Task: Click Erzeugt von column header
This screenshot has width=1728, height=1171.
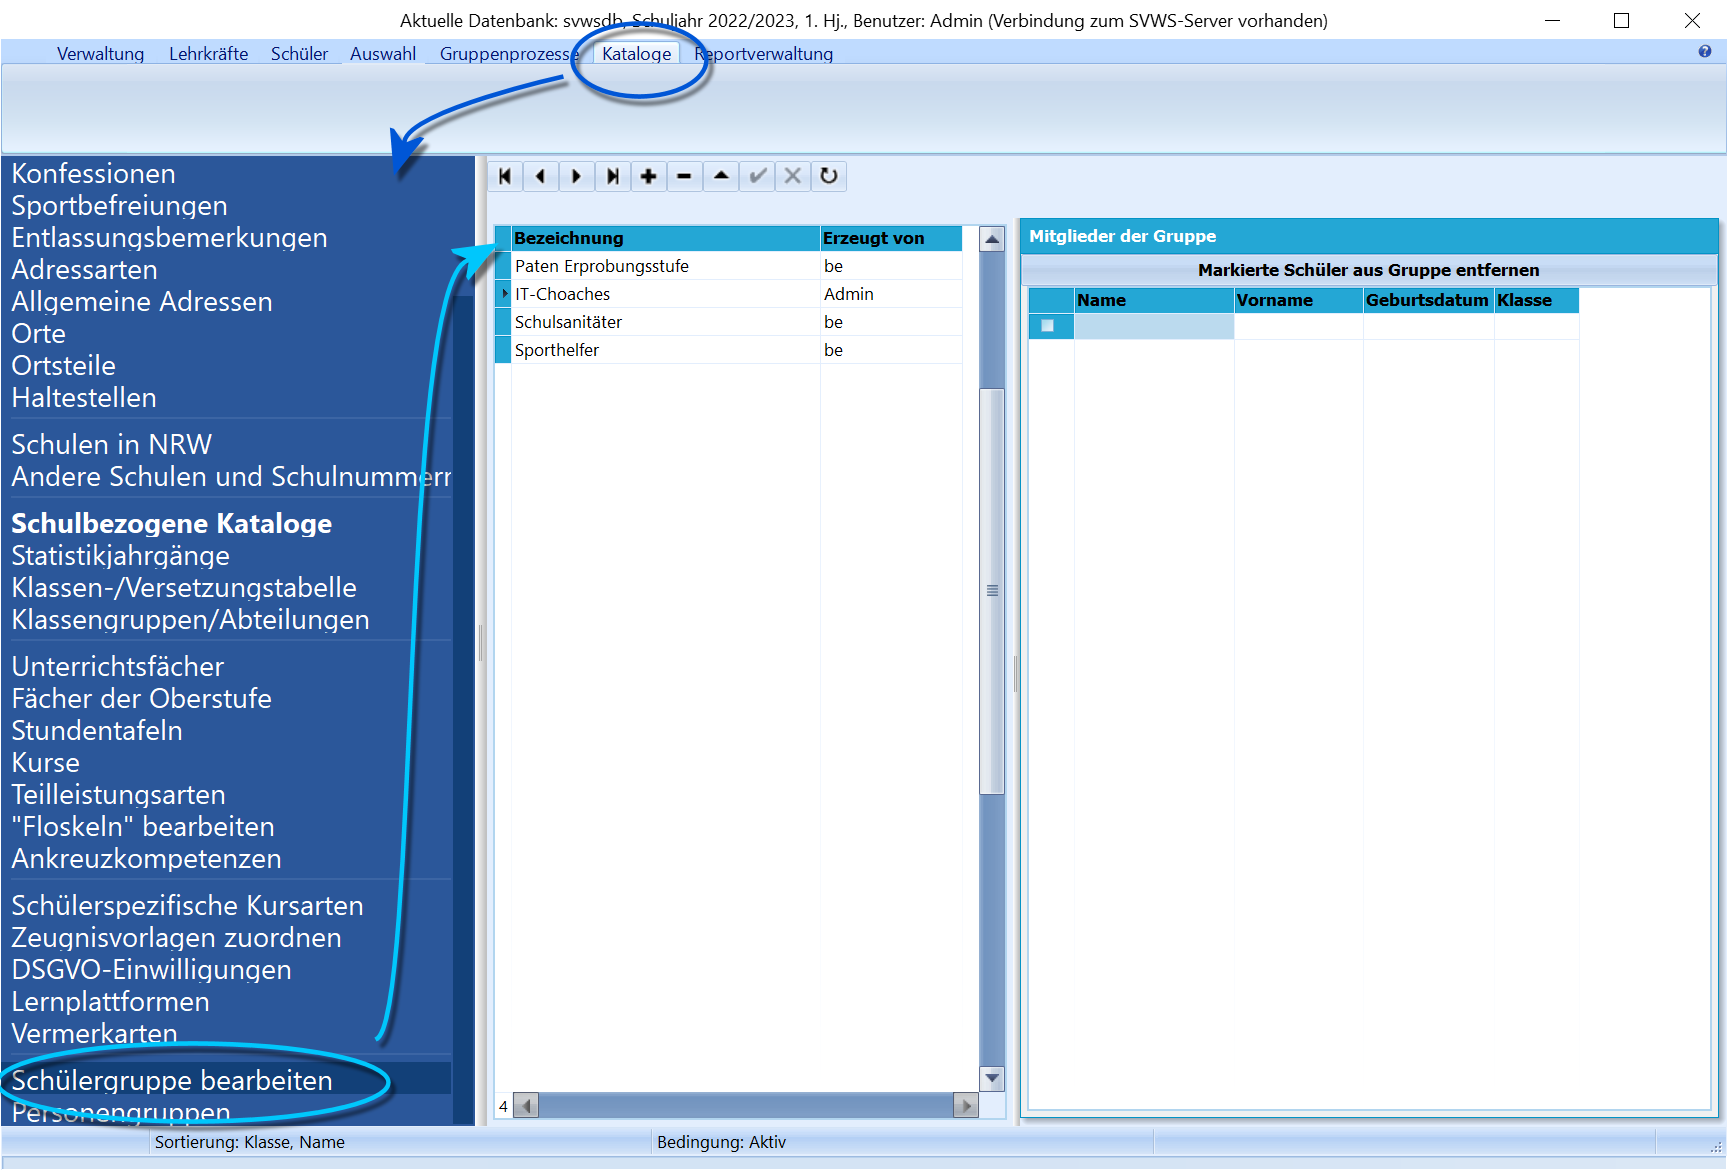Action: pos(891,238)
